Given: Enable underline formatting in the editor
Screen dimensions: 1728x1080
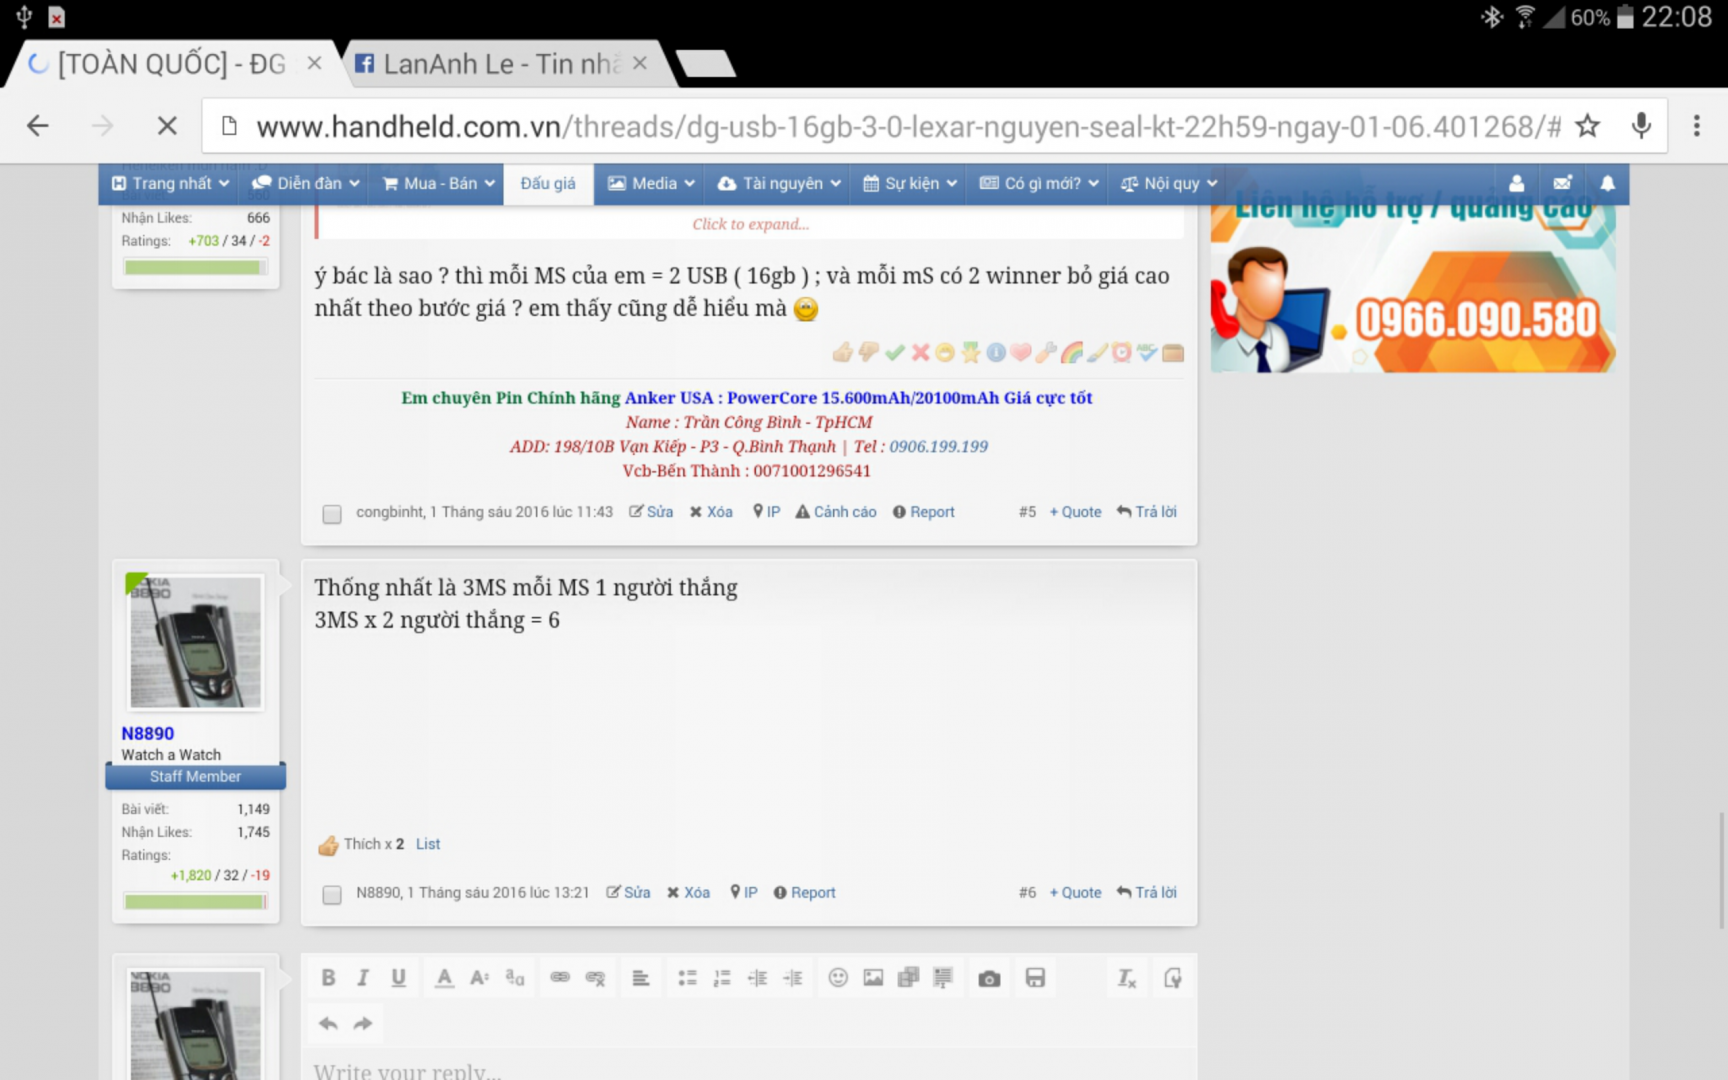Looking at the screenshot, I should [x=397, y=977].
